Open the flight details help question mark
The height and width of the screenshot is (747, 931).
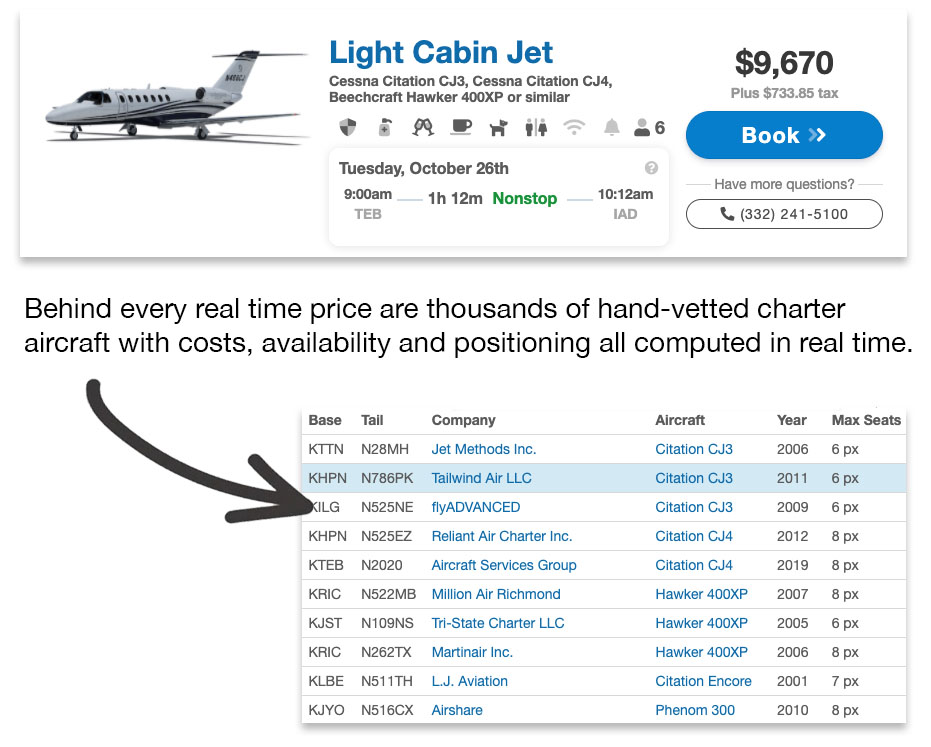pyautogui.click(x=651, y=168)
